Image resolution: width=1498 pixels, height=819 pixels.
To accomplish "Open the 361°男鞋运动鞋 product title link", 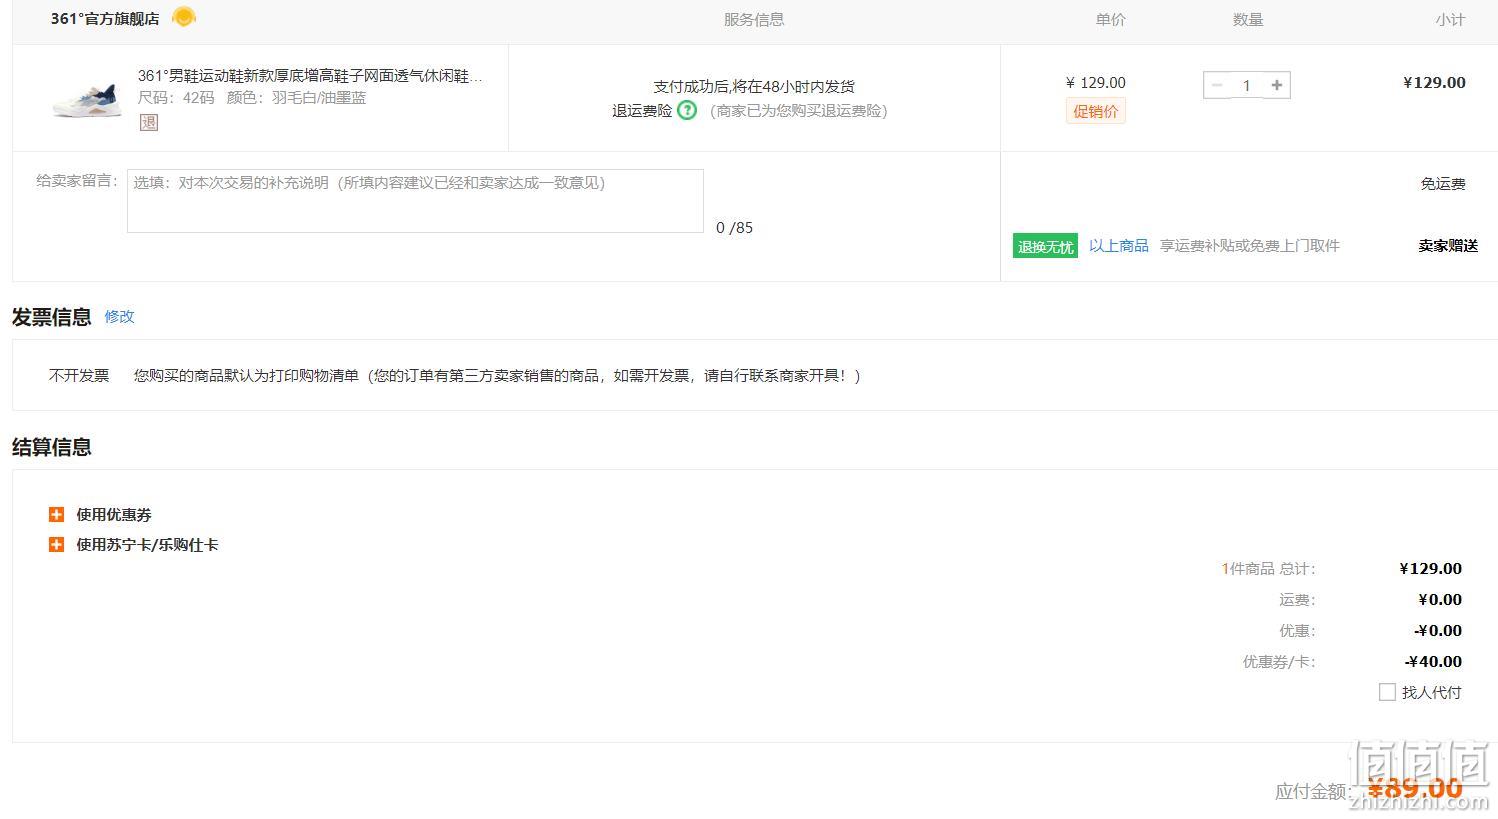I will click(310, 76).
